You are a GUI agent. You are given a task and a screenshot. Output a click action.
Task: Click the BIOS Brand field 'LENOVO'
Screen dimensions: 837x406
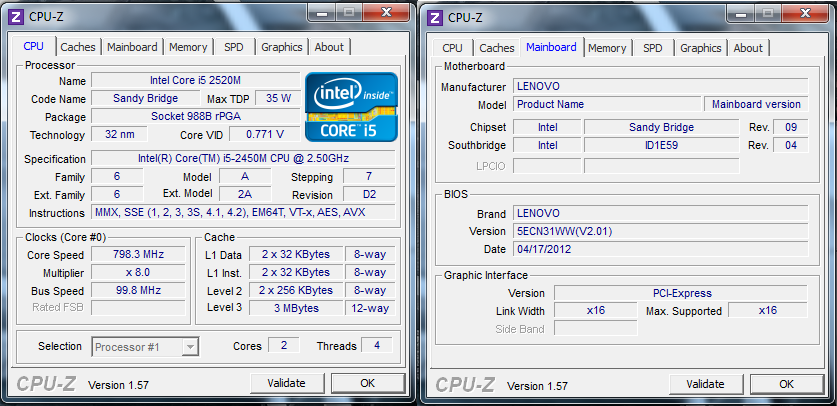click(661, 213)
